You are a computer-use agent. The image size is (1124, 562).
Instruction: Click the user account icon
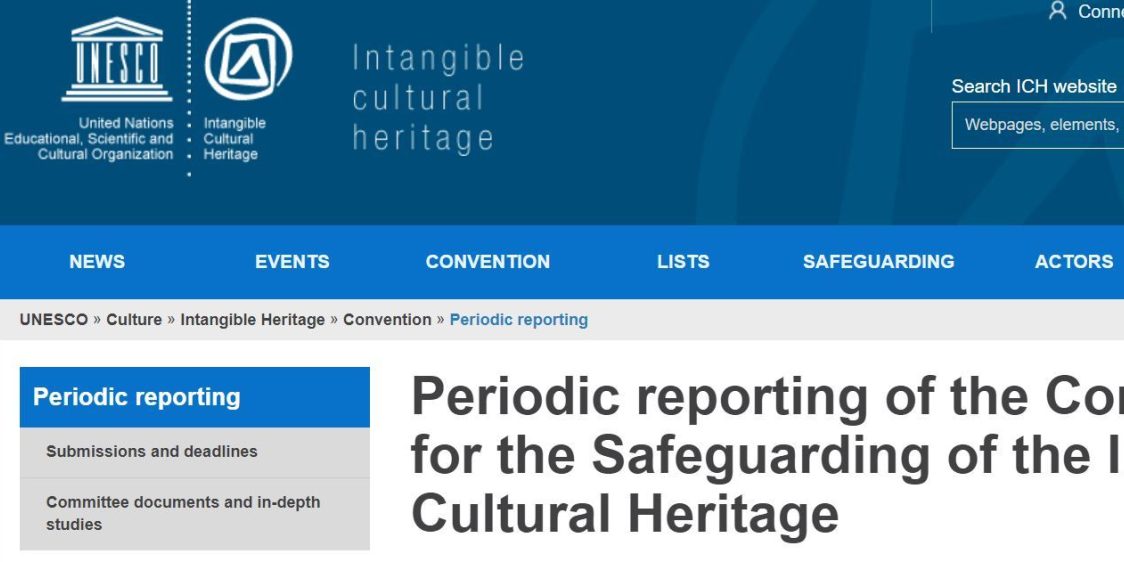tap(1057, 12)
